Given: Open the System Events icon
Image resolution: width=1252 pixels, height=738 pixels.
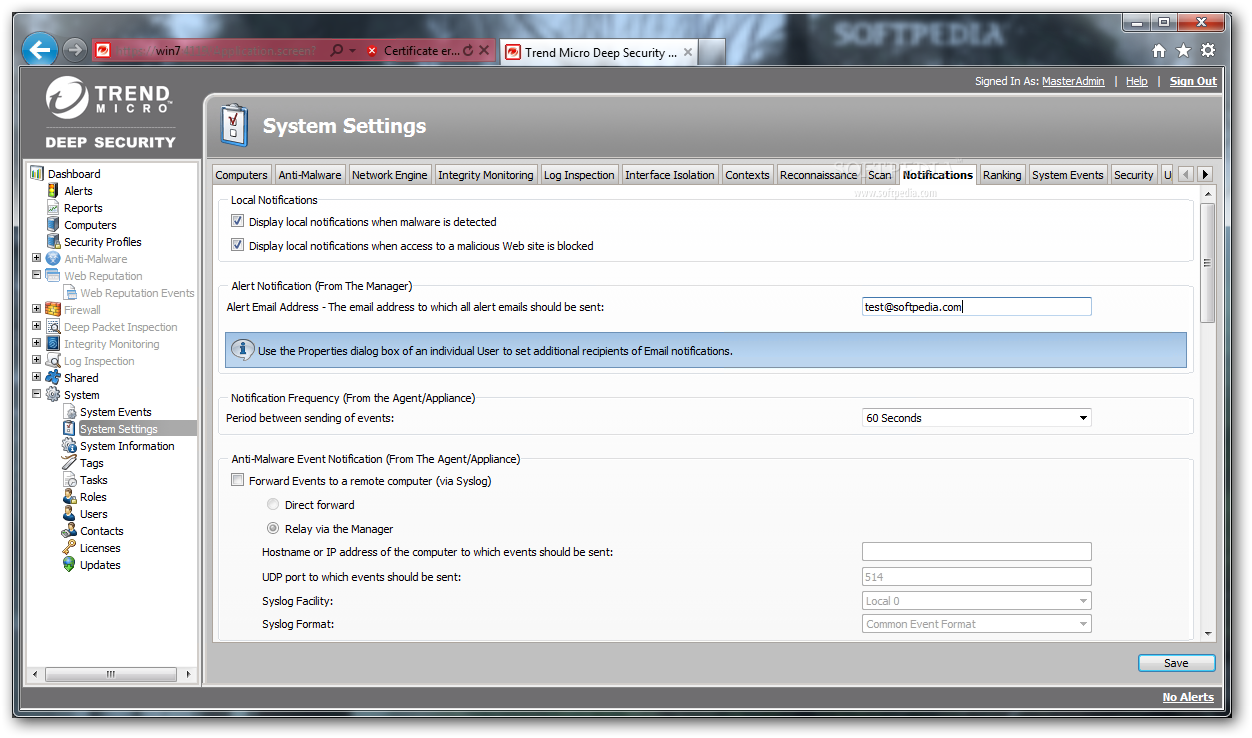Looking at the screenshot, I should (69, 412).
